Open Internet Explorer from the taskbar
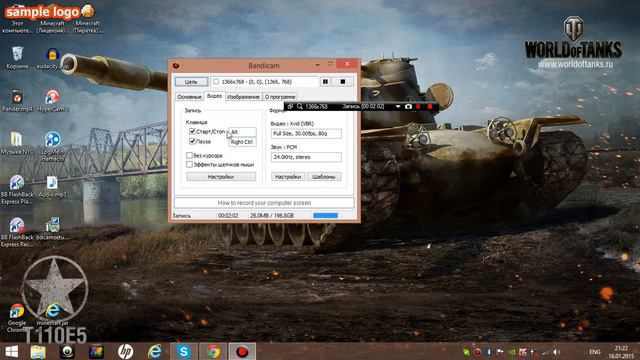This screenshot has height=360, width=640. (155, 351)
